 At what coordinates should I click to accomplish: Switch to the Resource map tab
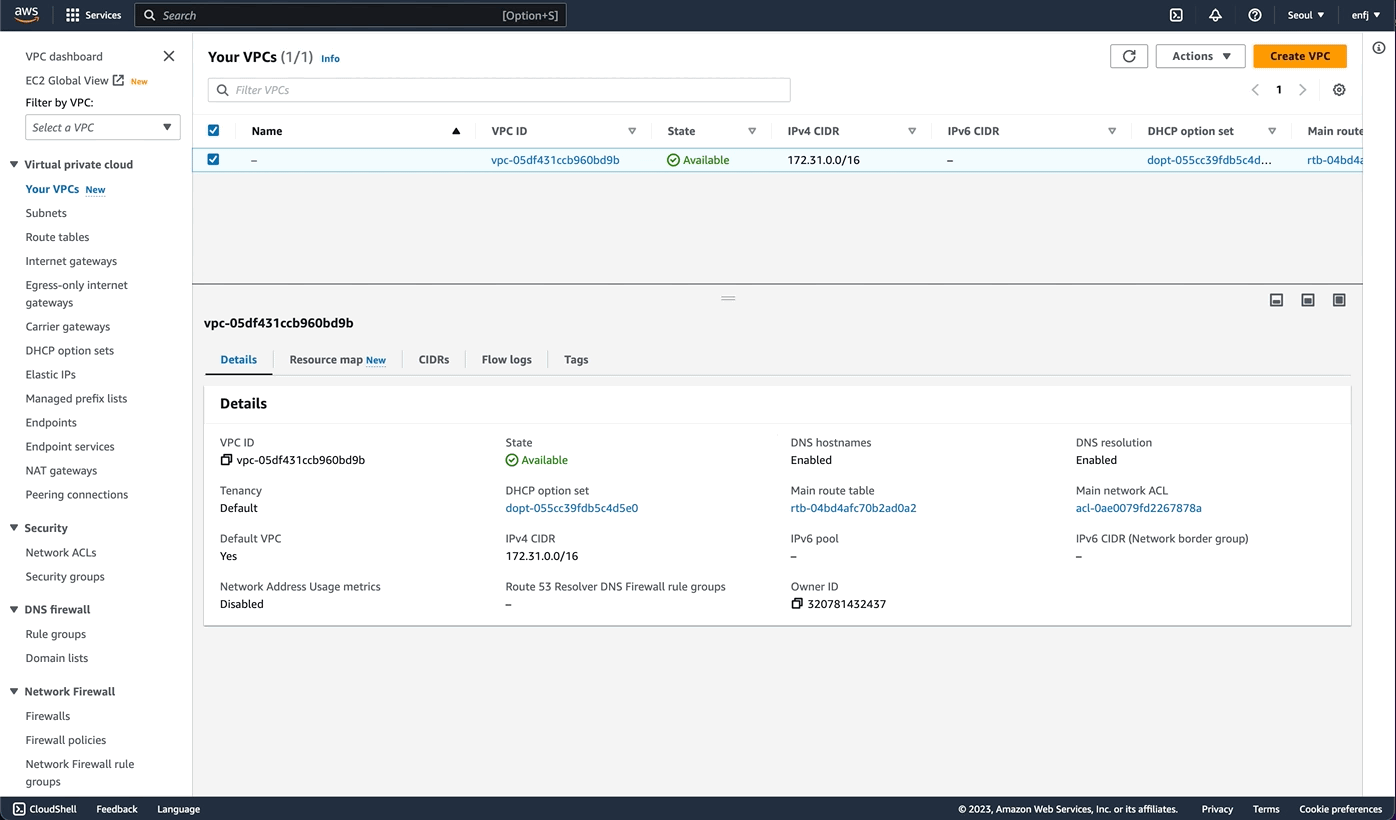tap(337, 360)
